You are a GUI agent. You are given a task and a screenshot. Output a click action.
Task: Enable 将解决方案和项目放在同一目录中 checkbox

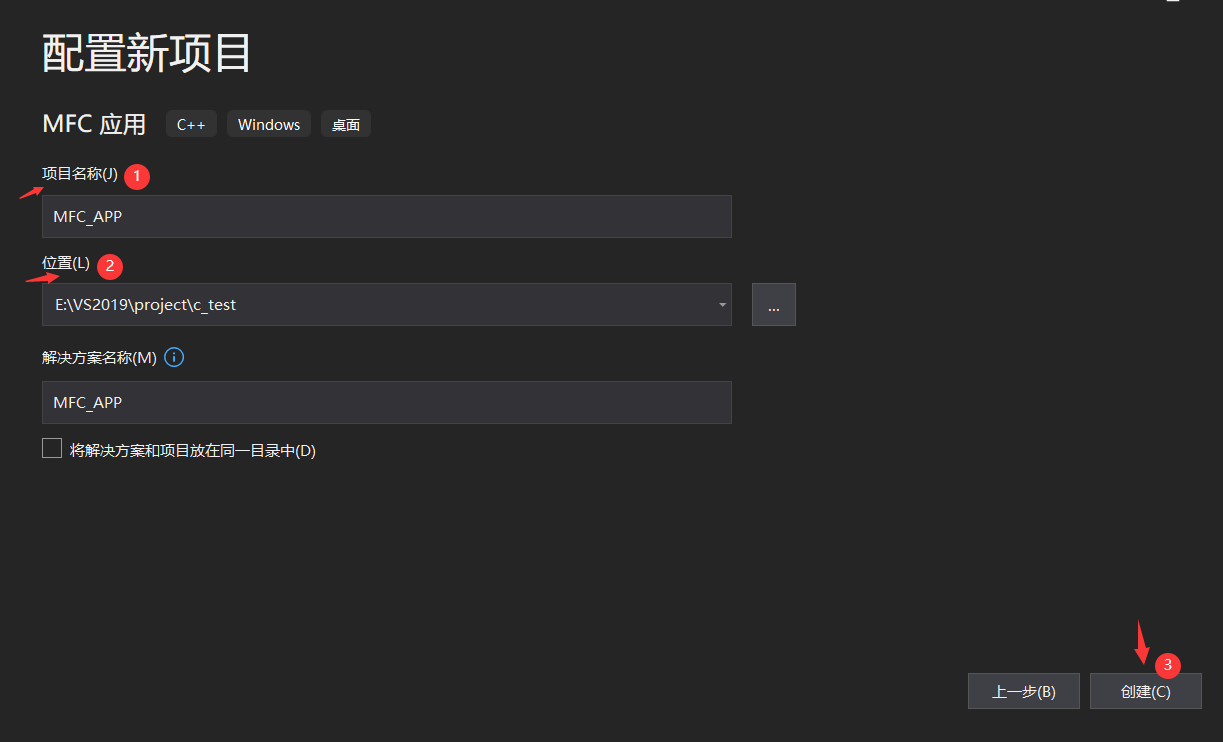52,449
